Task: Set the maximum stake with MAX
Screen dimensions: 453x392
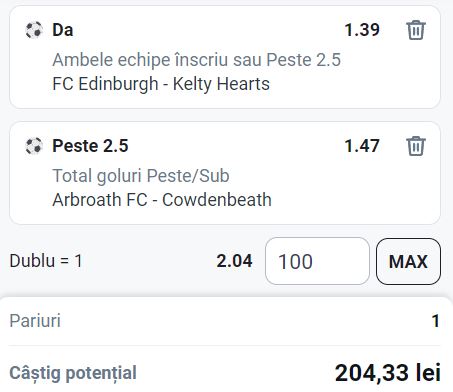Action: (x=408, y=261)
